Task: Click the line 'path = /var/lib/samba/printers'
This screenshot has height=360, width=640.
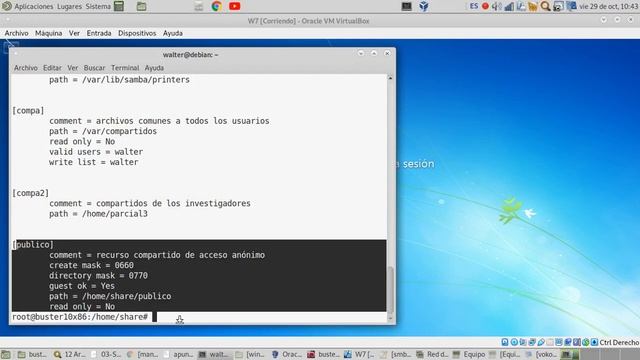Action: pyautogui.click(x=119, y=80)
